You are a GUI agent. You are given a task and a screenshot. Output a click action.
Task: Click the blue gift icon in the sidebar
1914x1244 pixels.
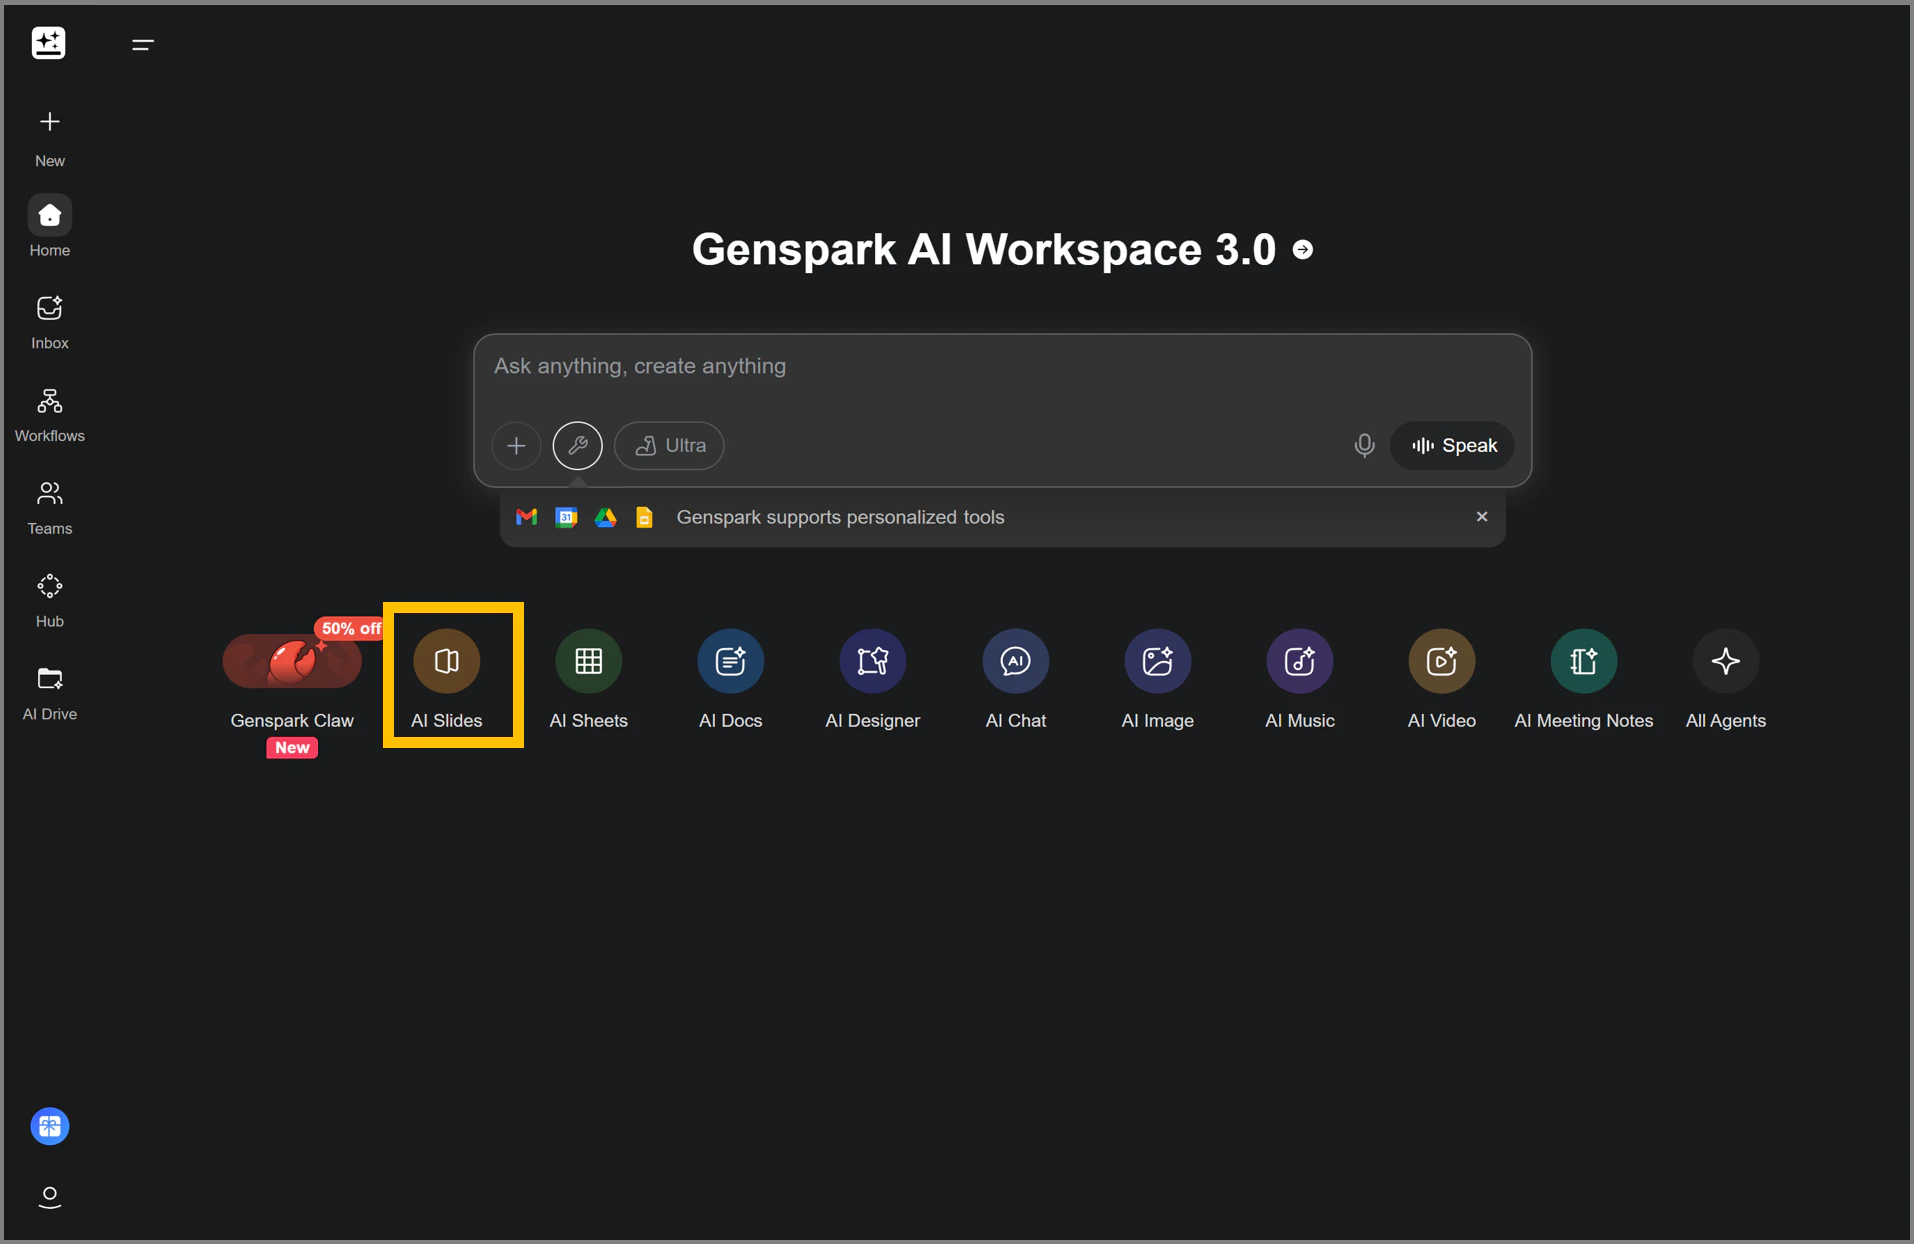pos(50,1126)
